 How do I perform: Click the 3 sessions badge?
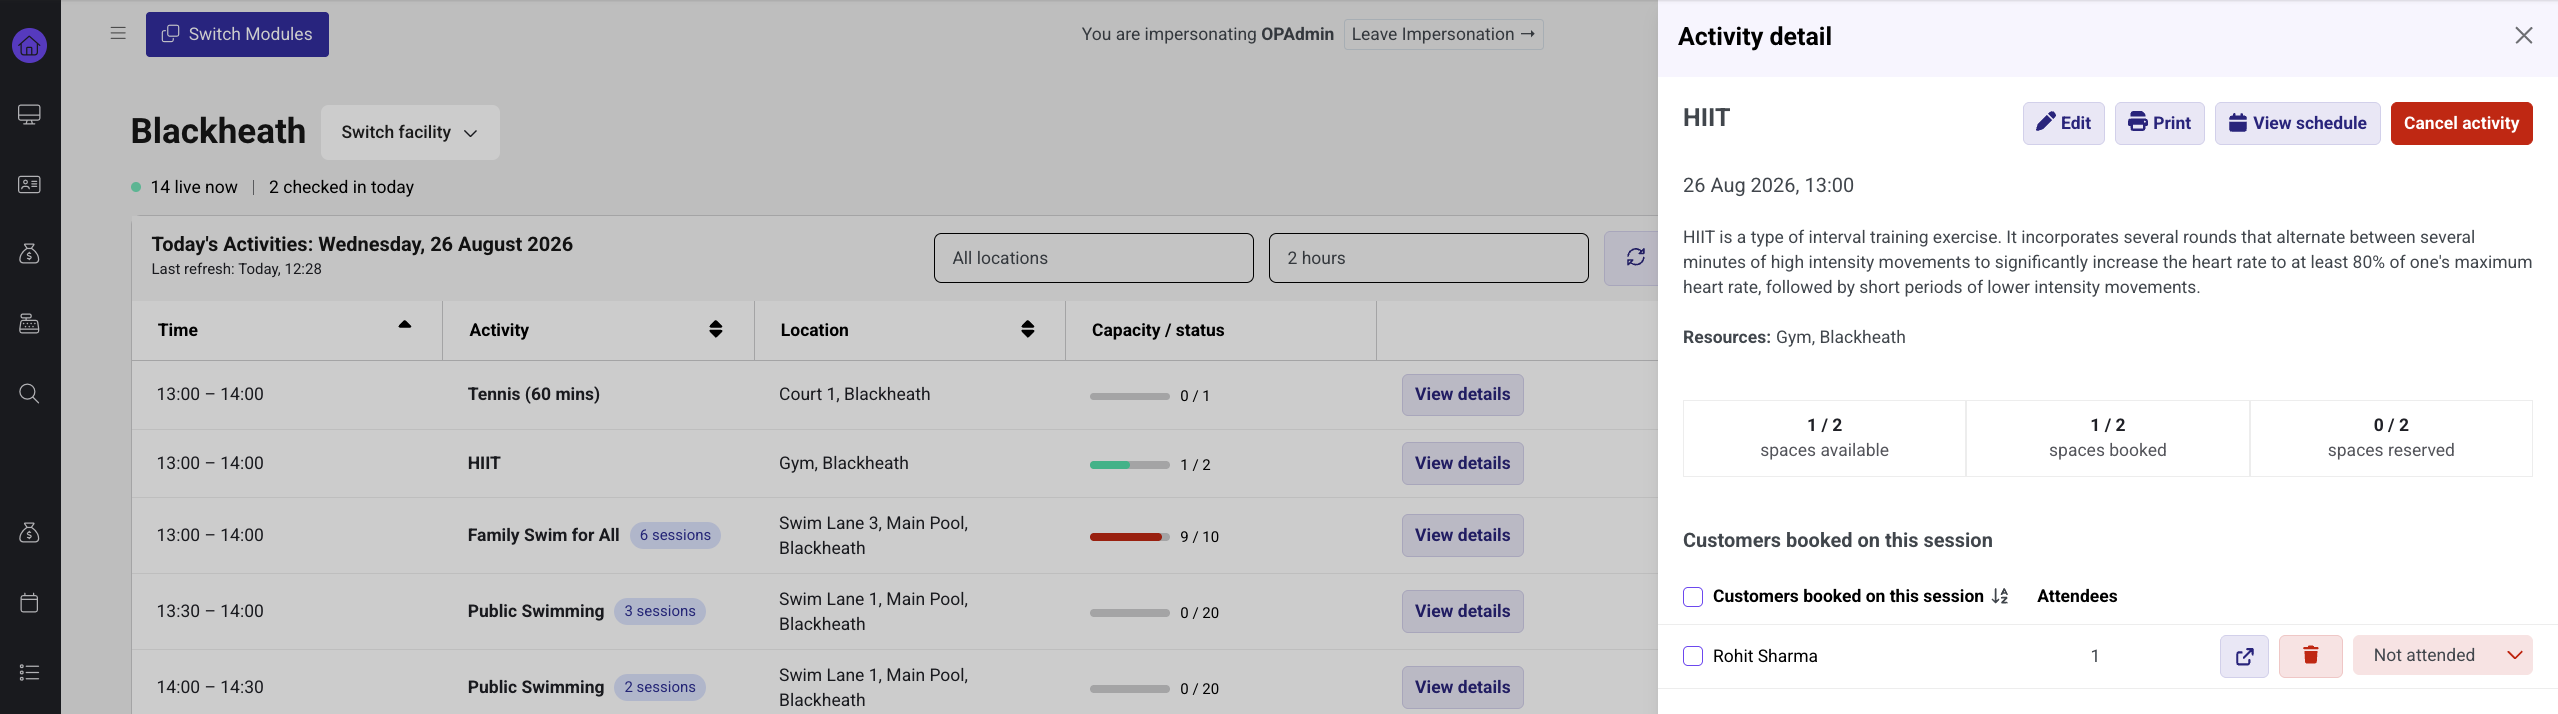point(660,611)
